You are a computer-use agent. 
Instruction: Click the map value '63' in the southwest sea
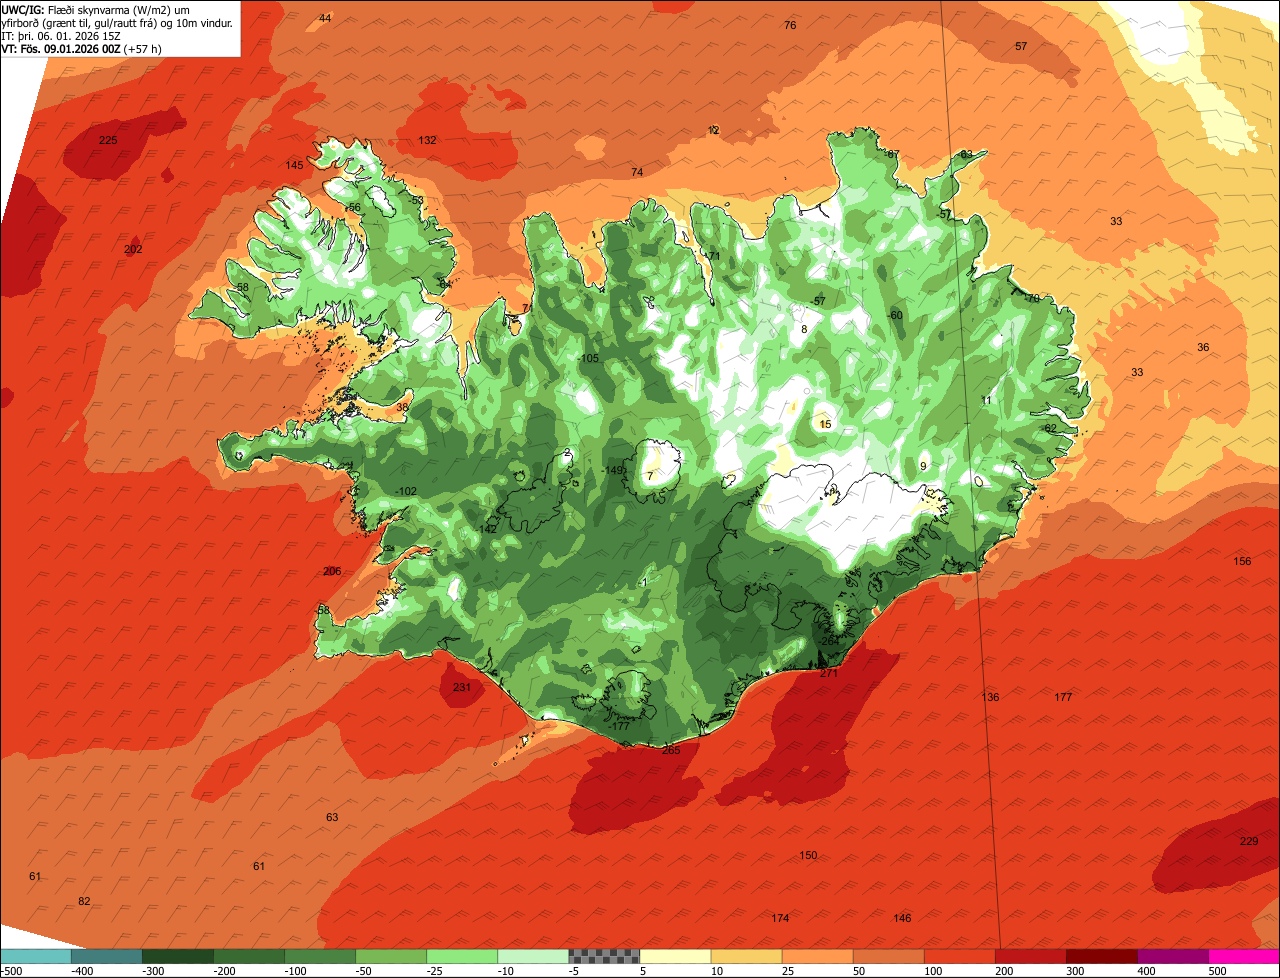pos(332,817)
